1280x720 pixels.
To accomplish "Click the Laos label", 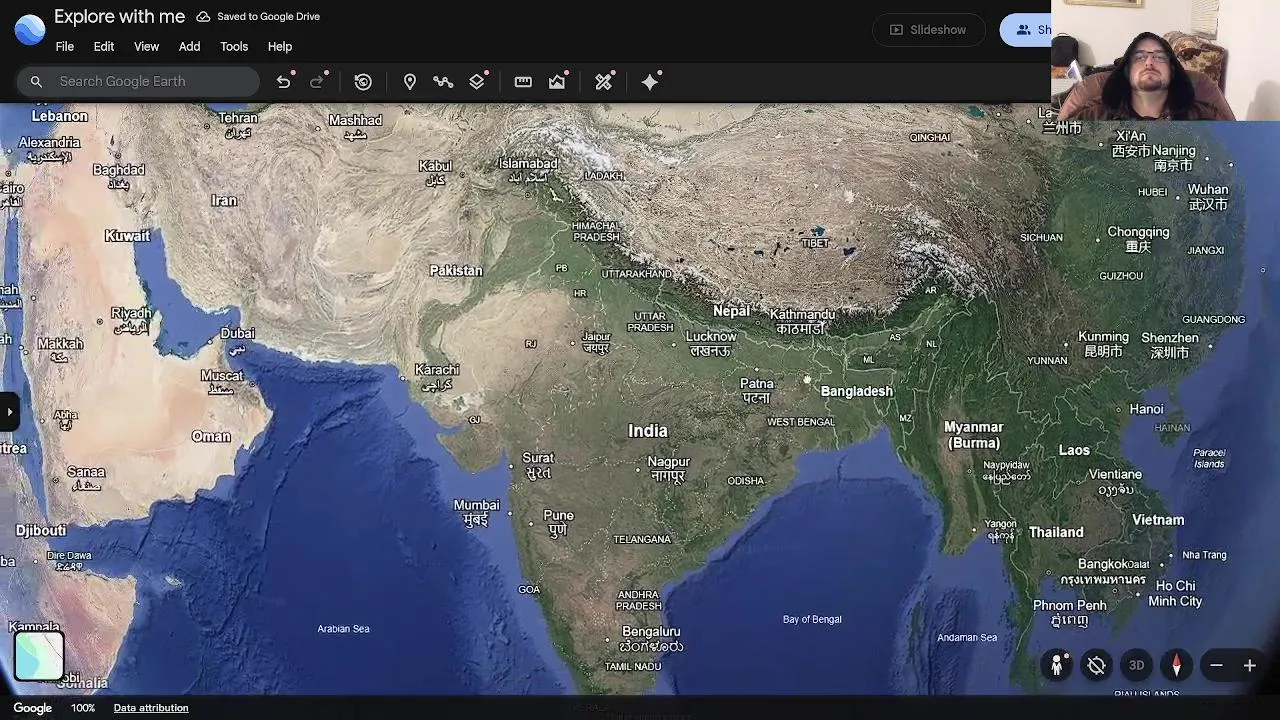I will [x=1074, y=451].
